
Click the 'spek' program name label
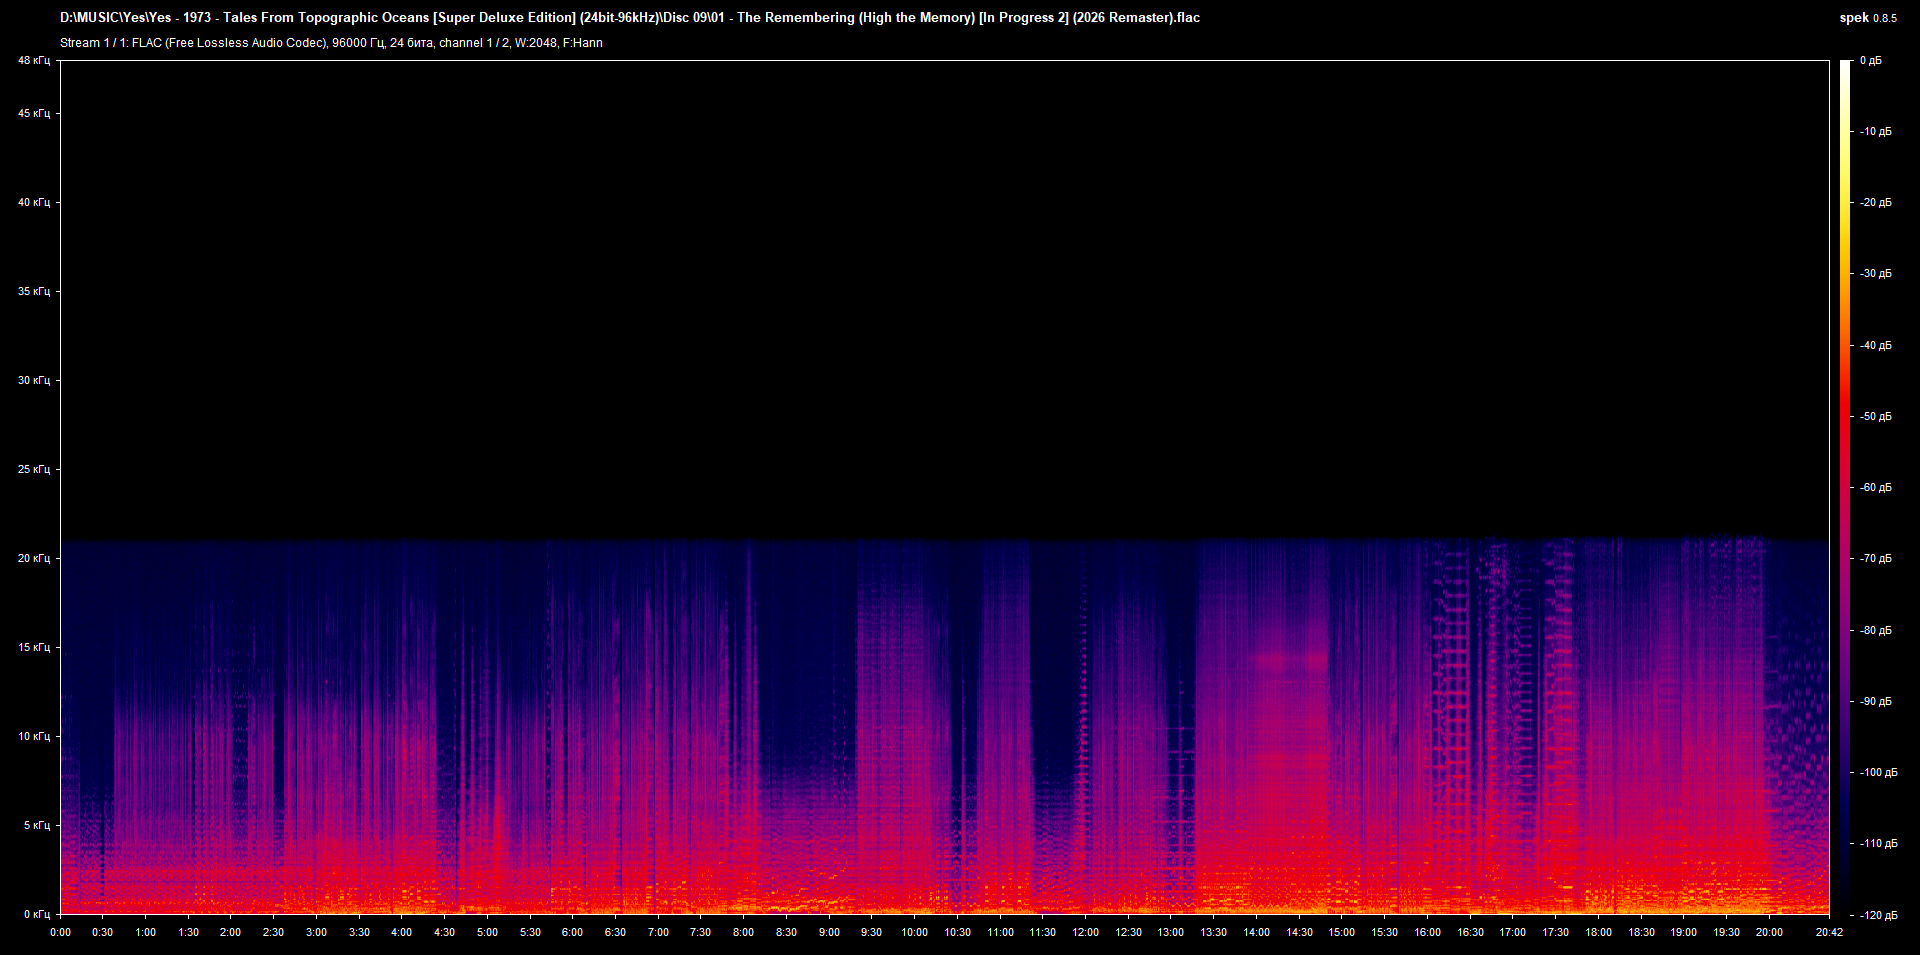(1854, 18)
